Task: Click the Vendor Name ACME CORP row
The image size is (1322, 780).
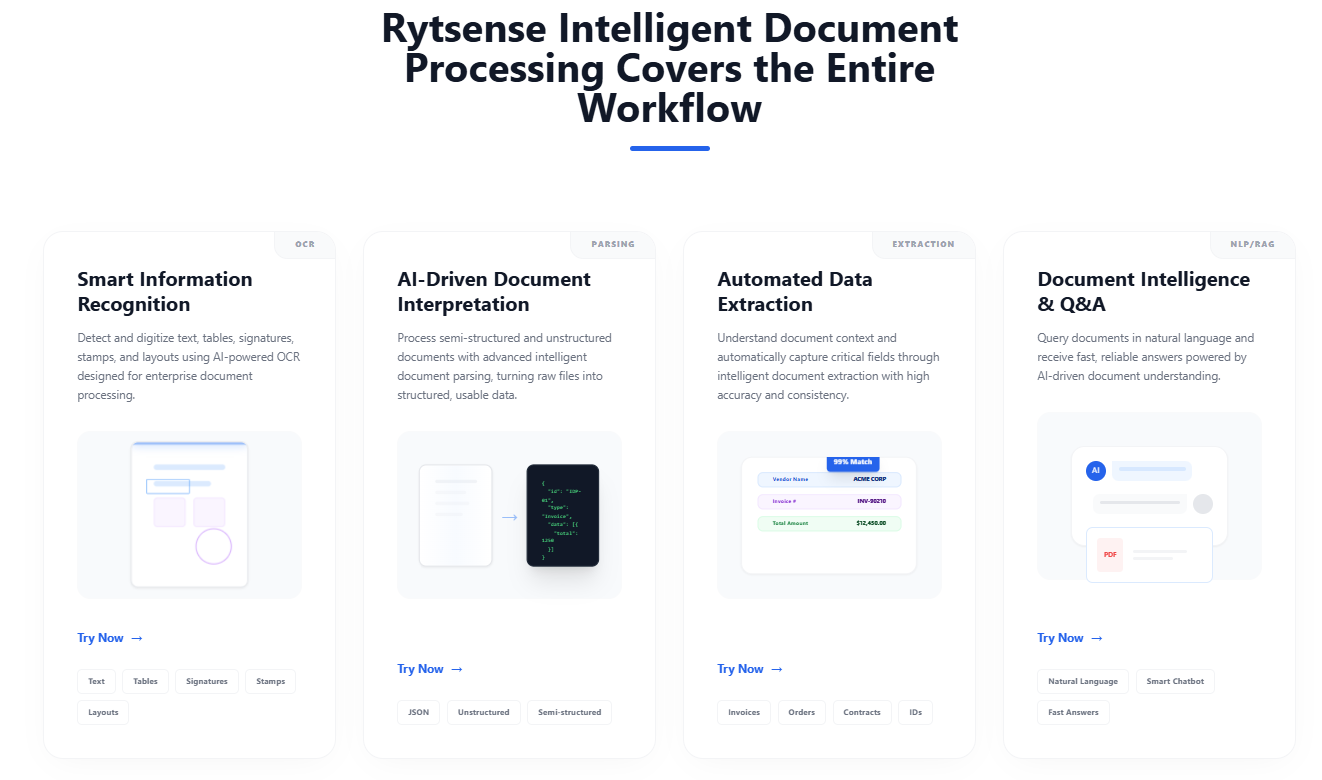Action: click(829, 479)
